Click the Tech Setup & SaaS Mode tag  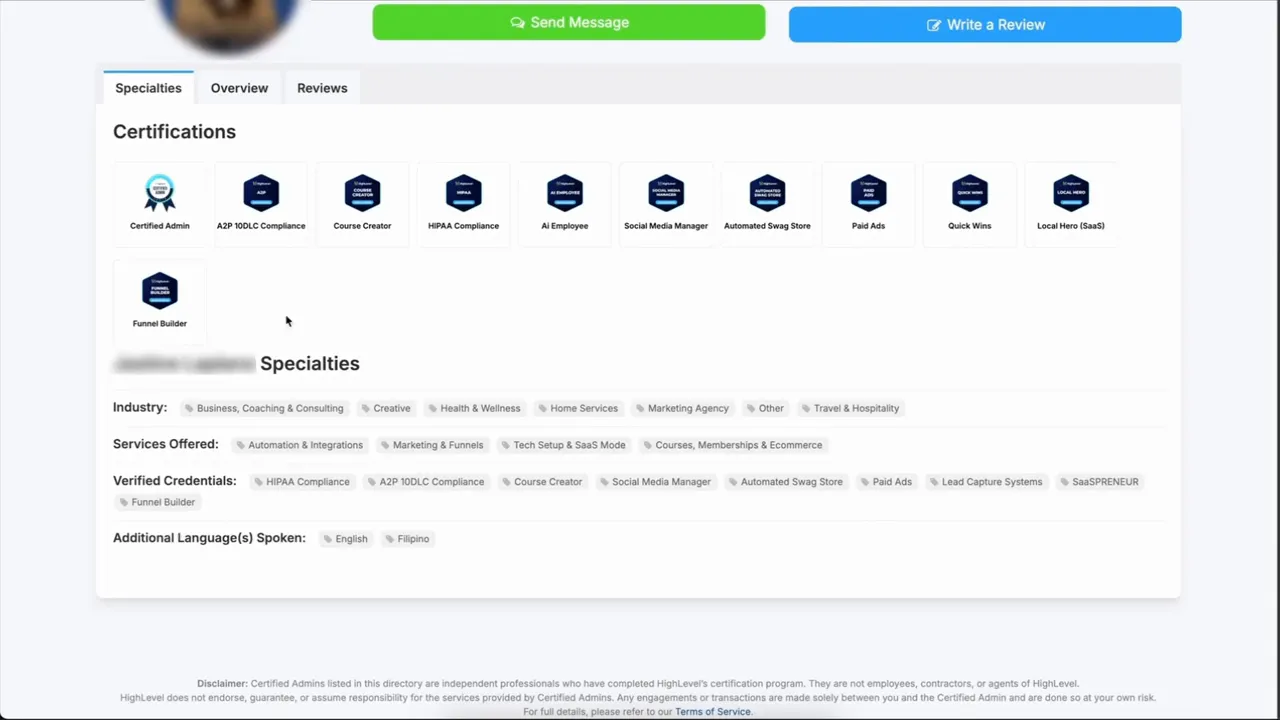[563, 445]
